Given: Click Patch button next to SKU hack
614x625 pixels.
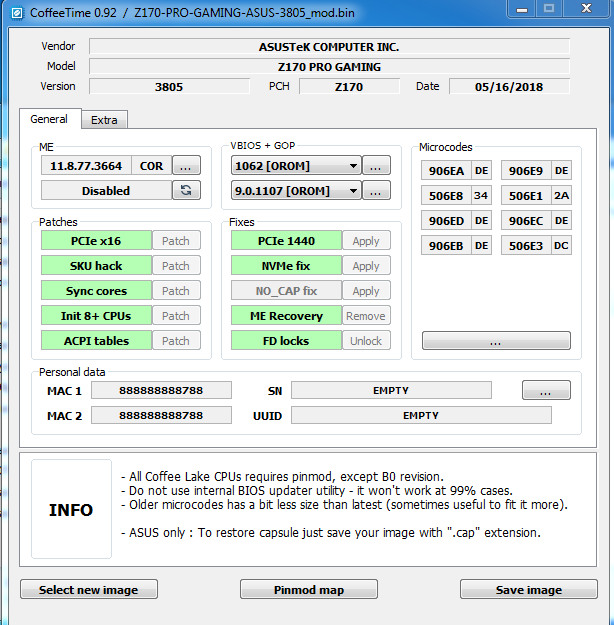Looking at the screenshot, I should (176, 265).
